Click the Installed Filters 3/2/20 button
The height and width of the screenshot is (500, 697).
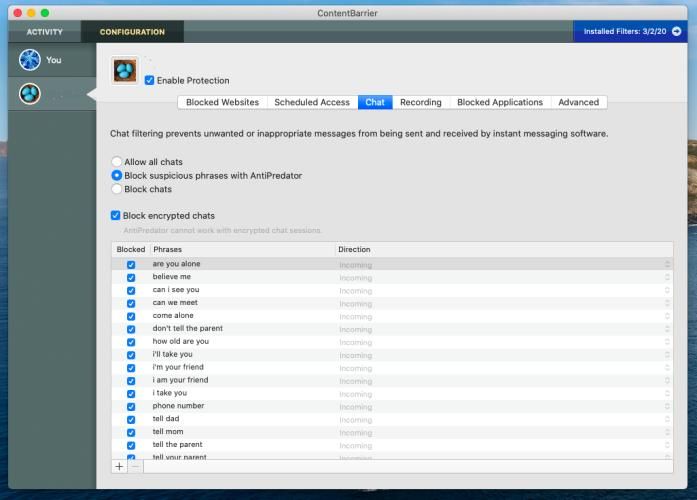630,32
